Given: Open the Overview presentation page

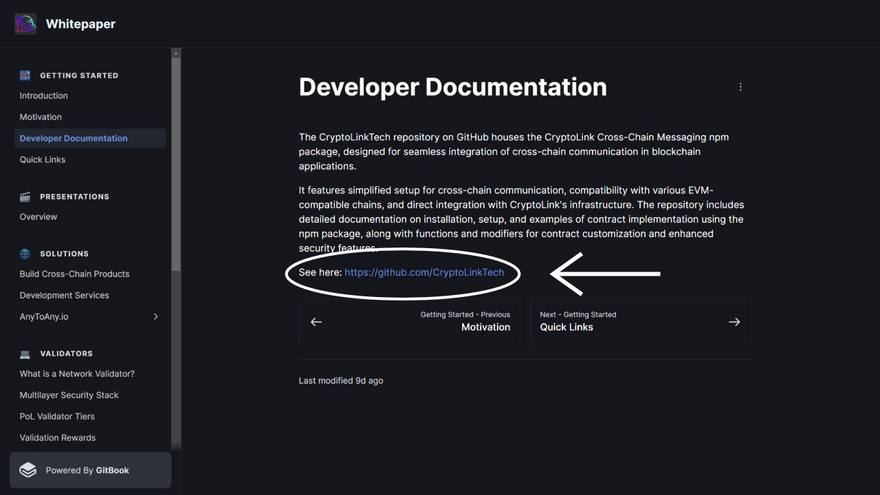Looking at the screenshot, I should [x=39, y=217].
